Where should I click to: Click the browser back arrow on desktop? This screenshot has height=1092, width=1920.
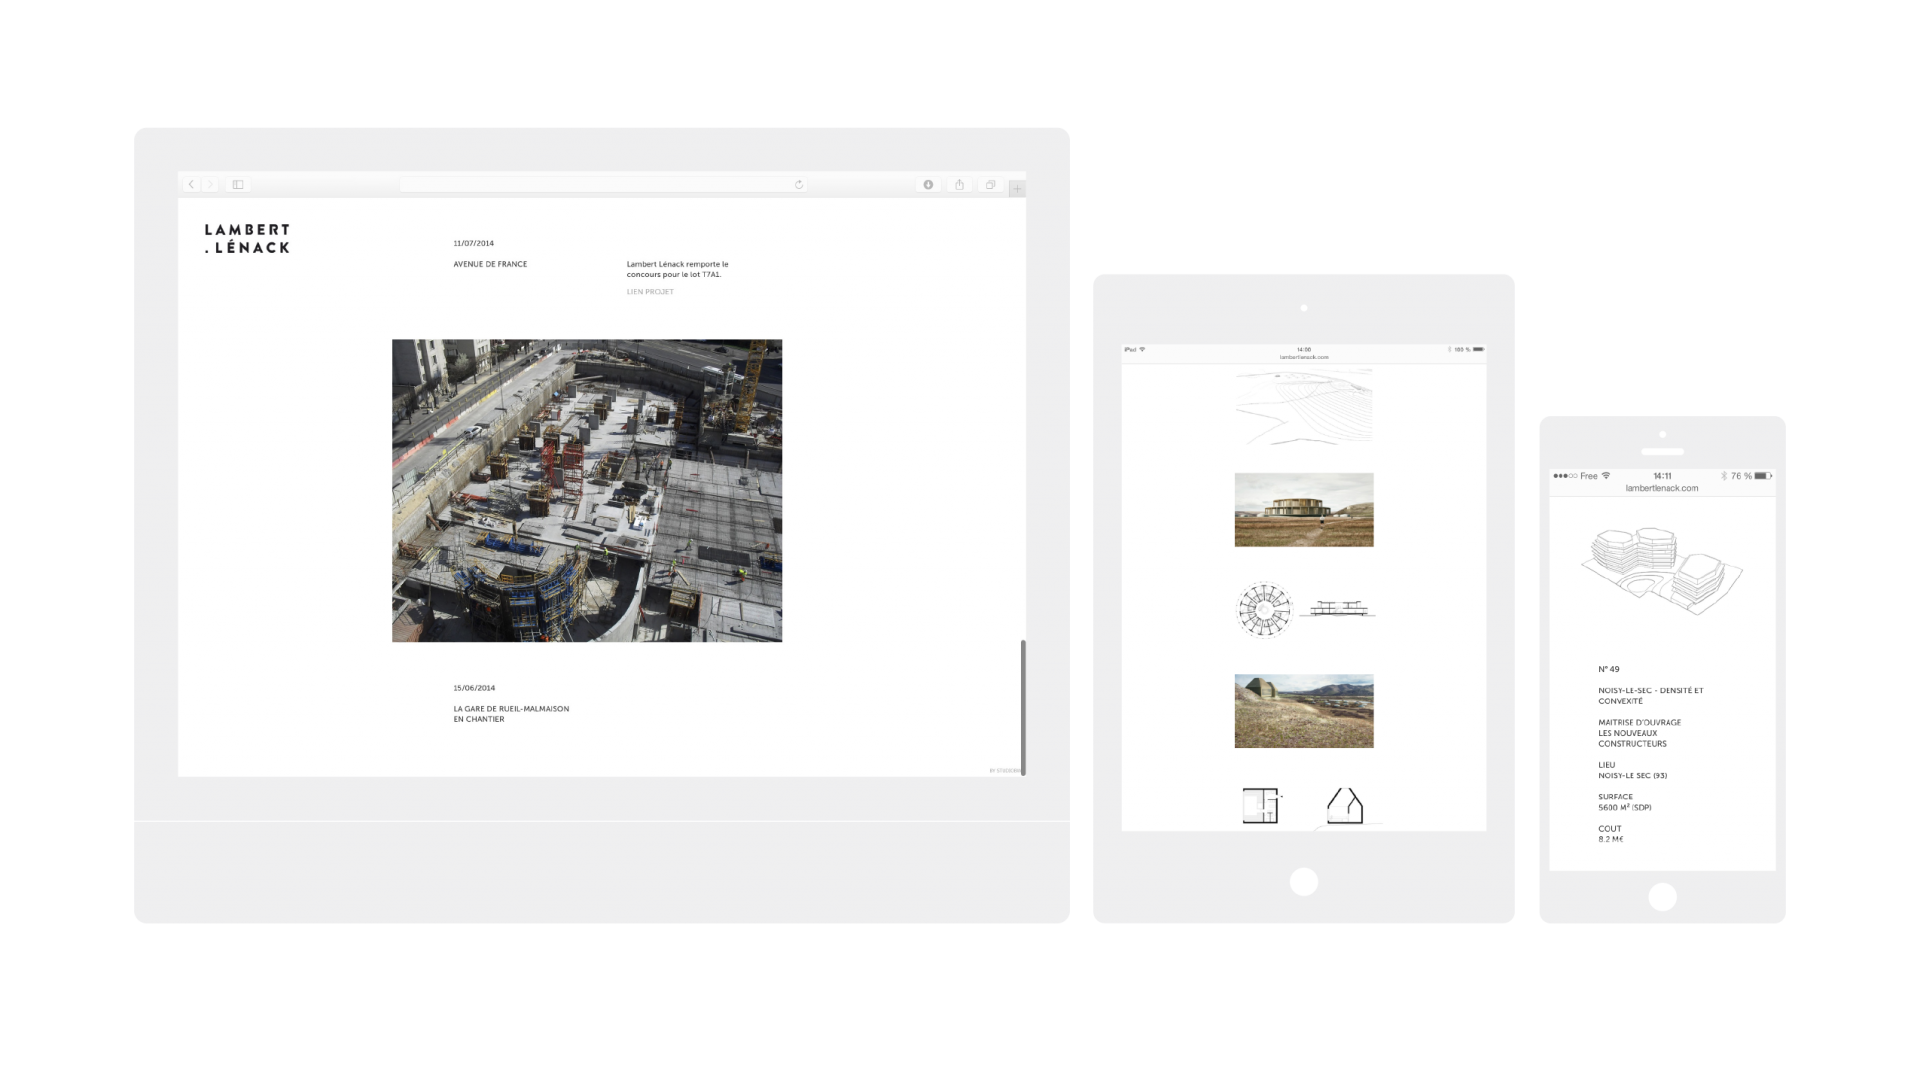[x=191, y=184]
